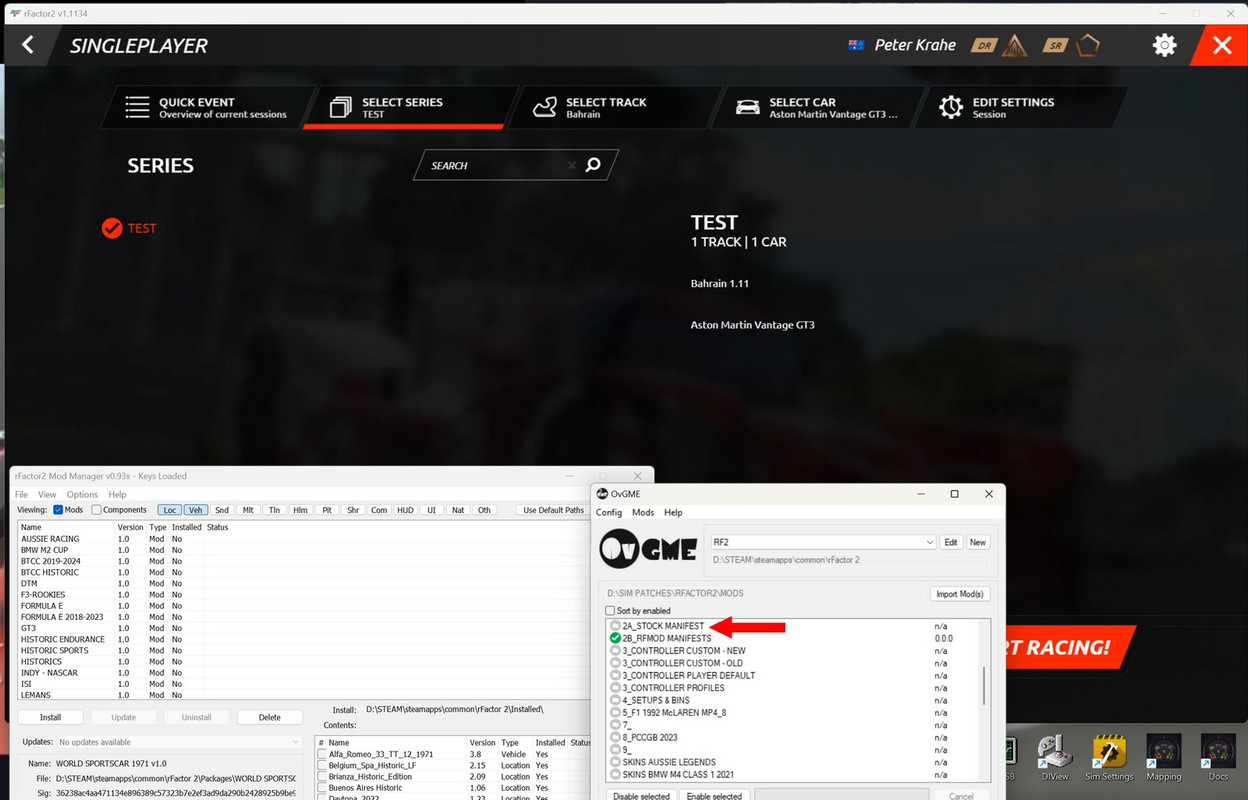The image size is (1248, 800).
Task: Open the Docs desktop shortcut
Action: tap(1218, 759)
